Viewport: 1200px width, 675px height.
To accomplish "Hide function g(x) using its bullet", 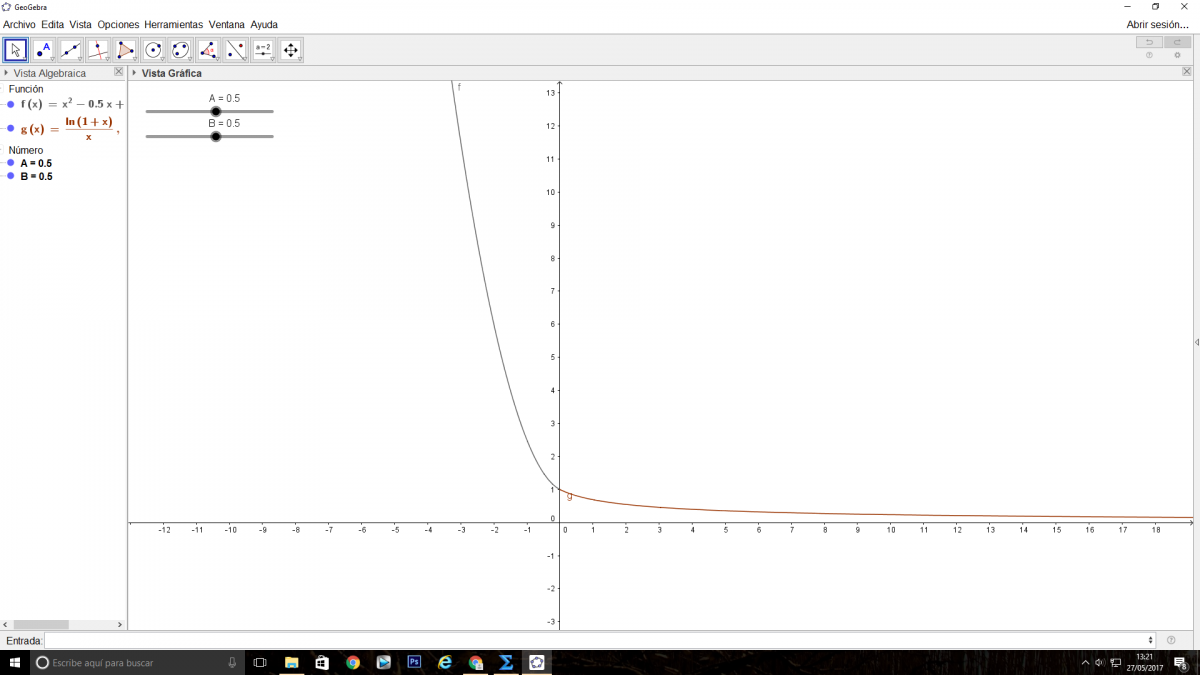I will [11, 129].
